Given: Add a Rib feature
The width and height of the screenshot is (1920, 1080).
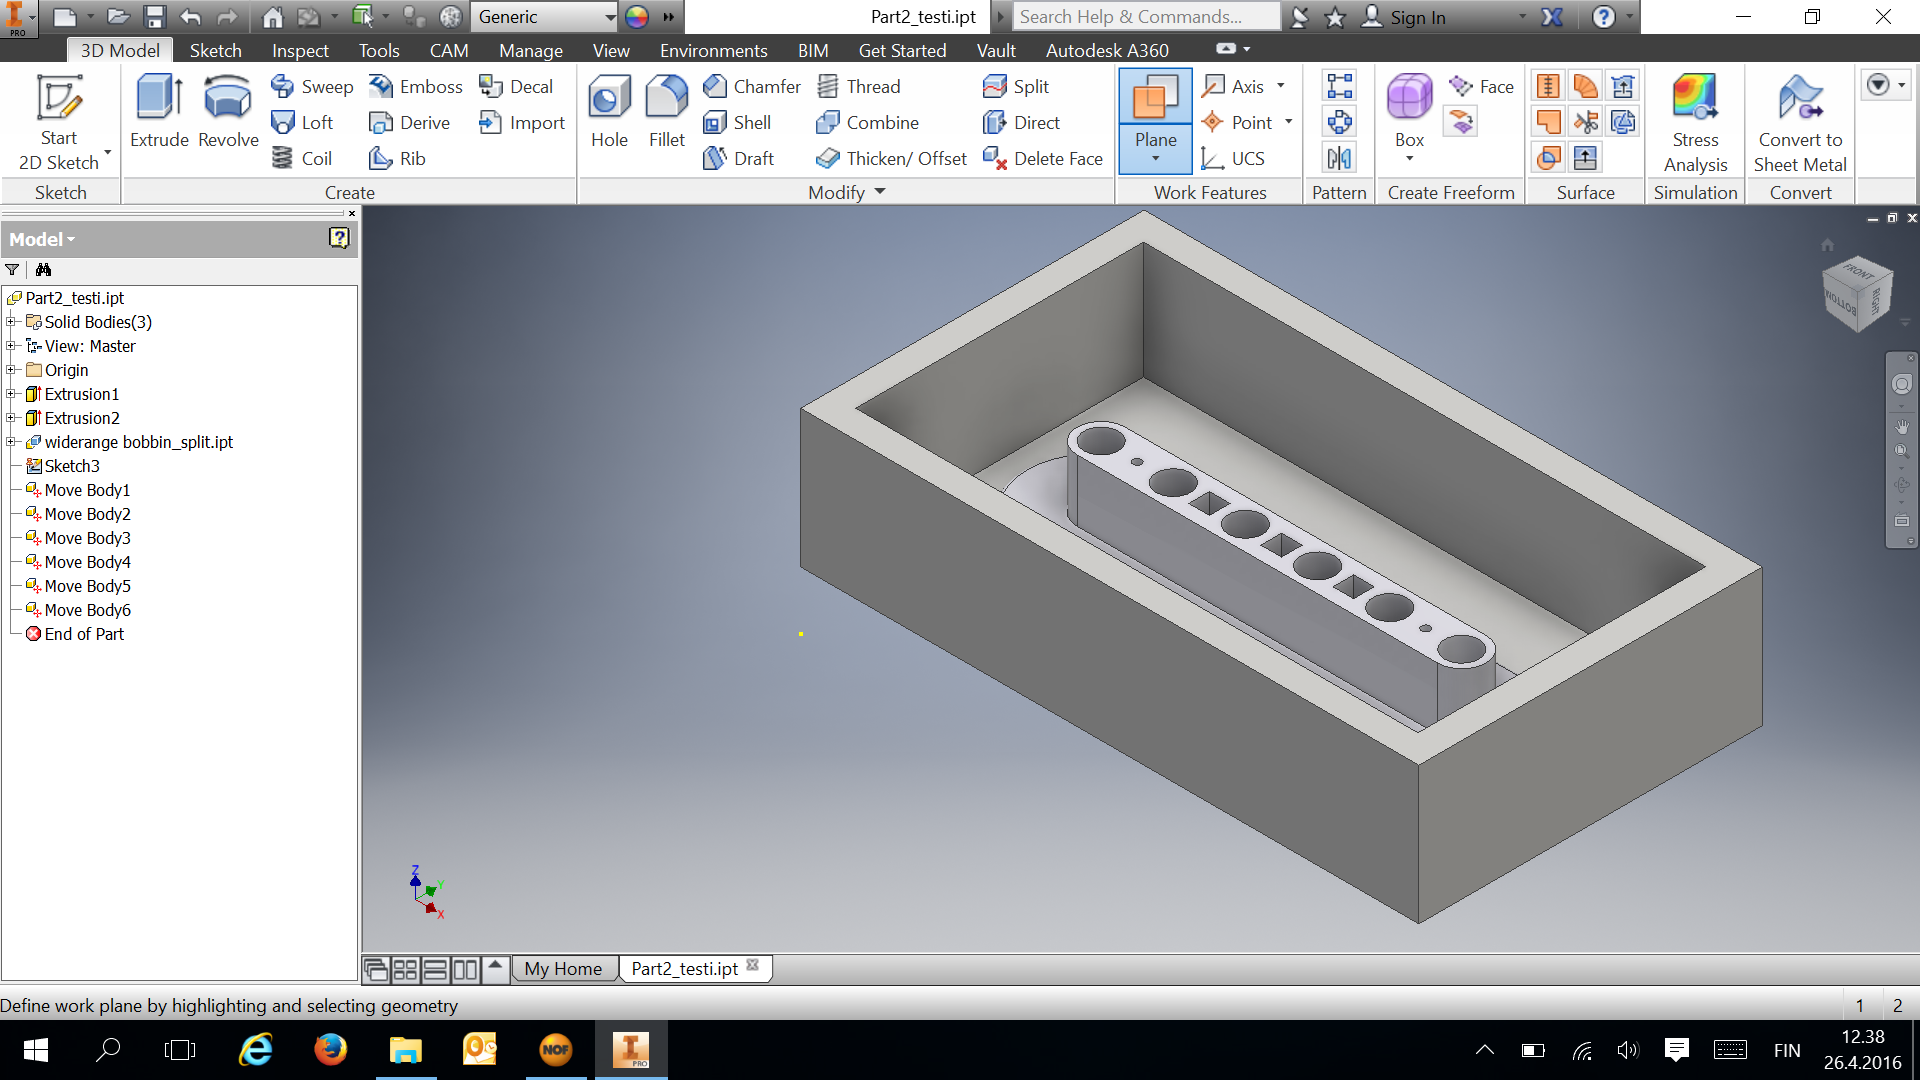Looking at the screenshot, I should [x=397, y=159].
